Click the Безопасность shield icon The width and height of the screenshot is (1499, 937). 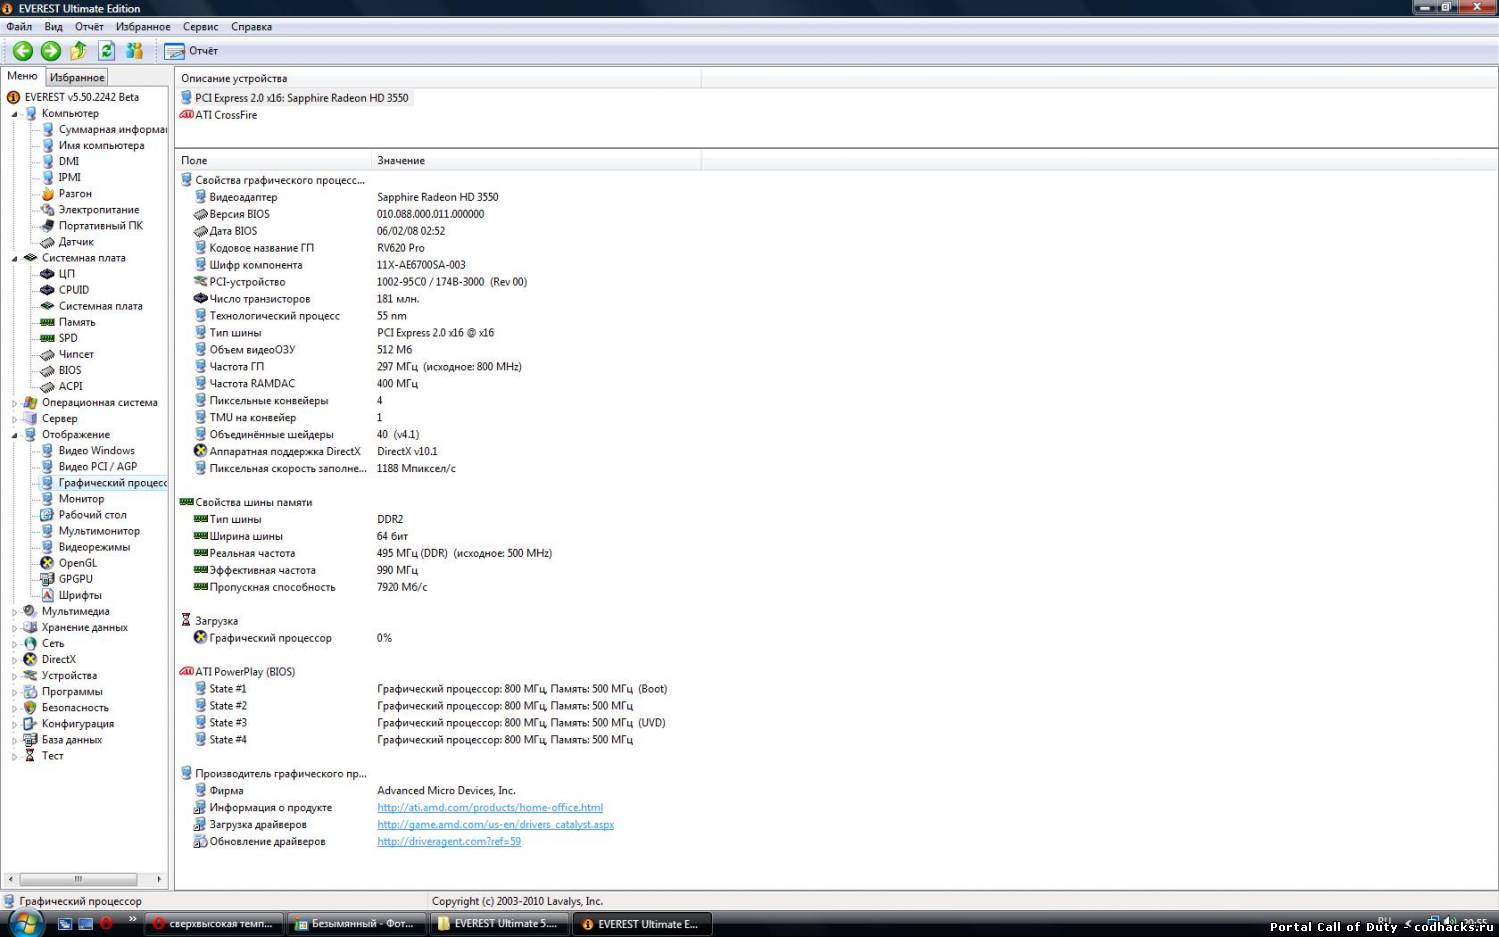pos(30,708)
